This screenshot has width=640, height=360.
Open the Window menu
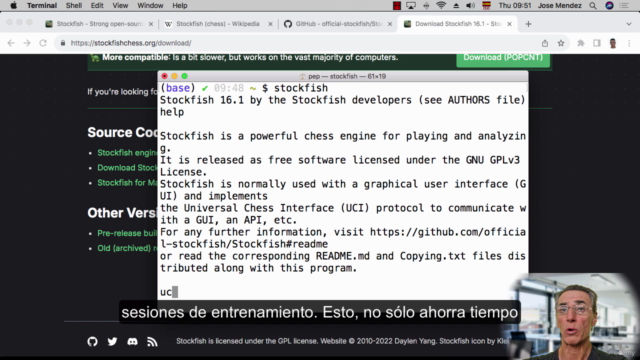tap(150, 6)
